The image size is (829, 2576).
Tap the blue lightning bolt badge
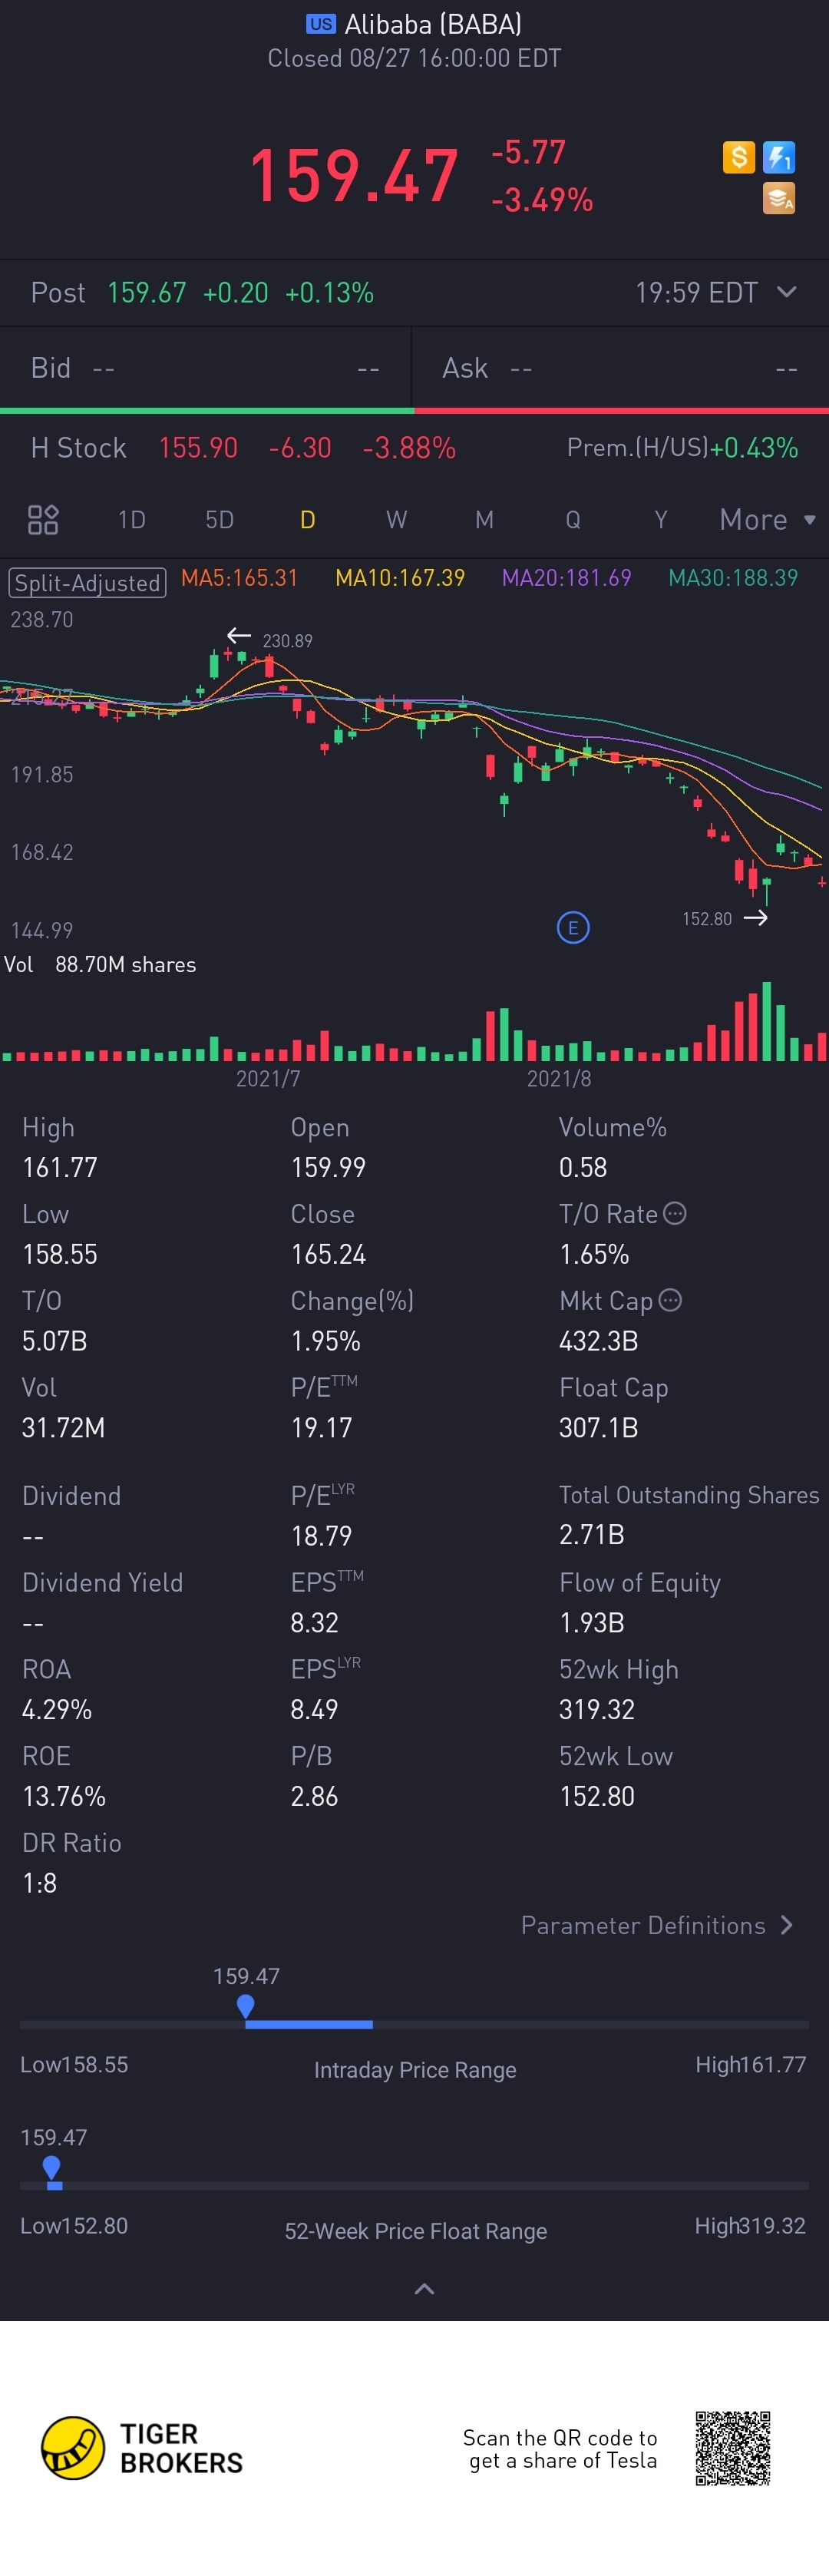778,157
